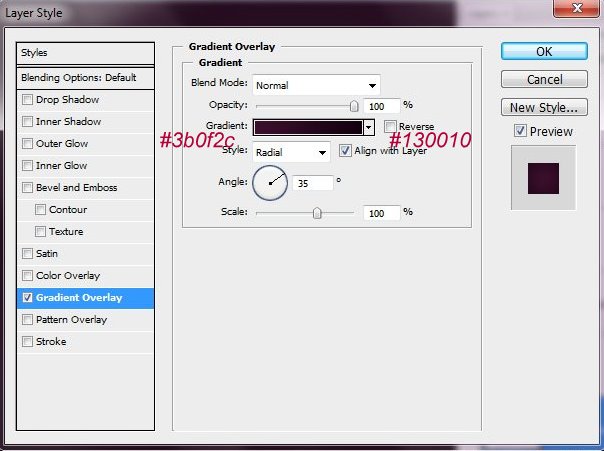The width and height of the screenshot is (604, 451).
Task: Click the Opacity slider handle
Action: tap(354, 105)
